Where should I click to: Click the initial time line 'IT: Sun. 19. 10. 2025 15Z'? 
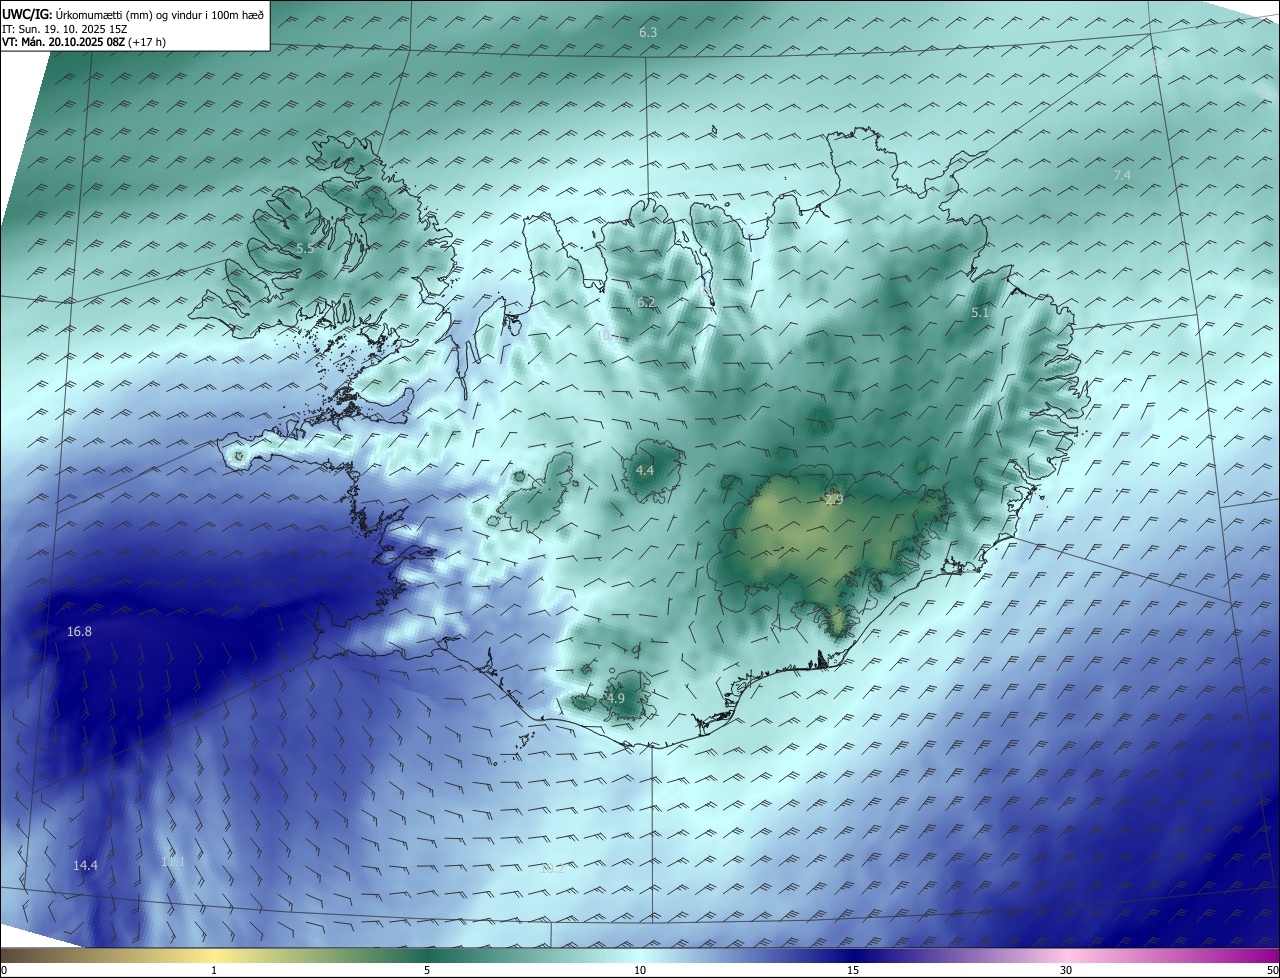tap(67, 29)
